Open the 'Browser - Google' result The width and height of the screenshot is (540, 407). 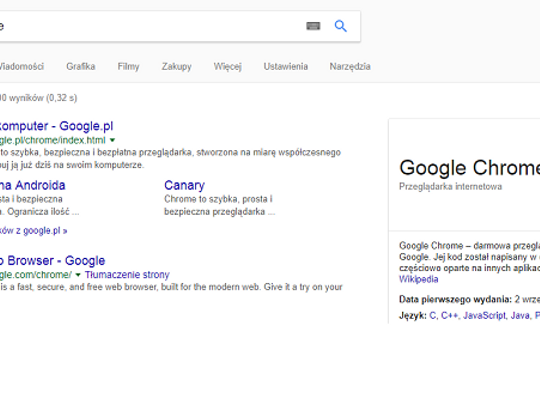(52, 261)
